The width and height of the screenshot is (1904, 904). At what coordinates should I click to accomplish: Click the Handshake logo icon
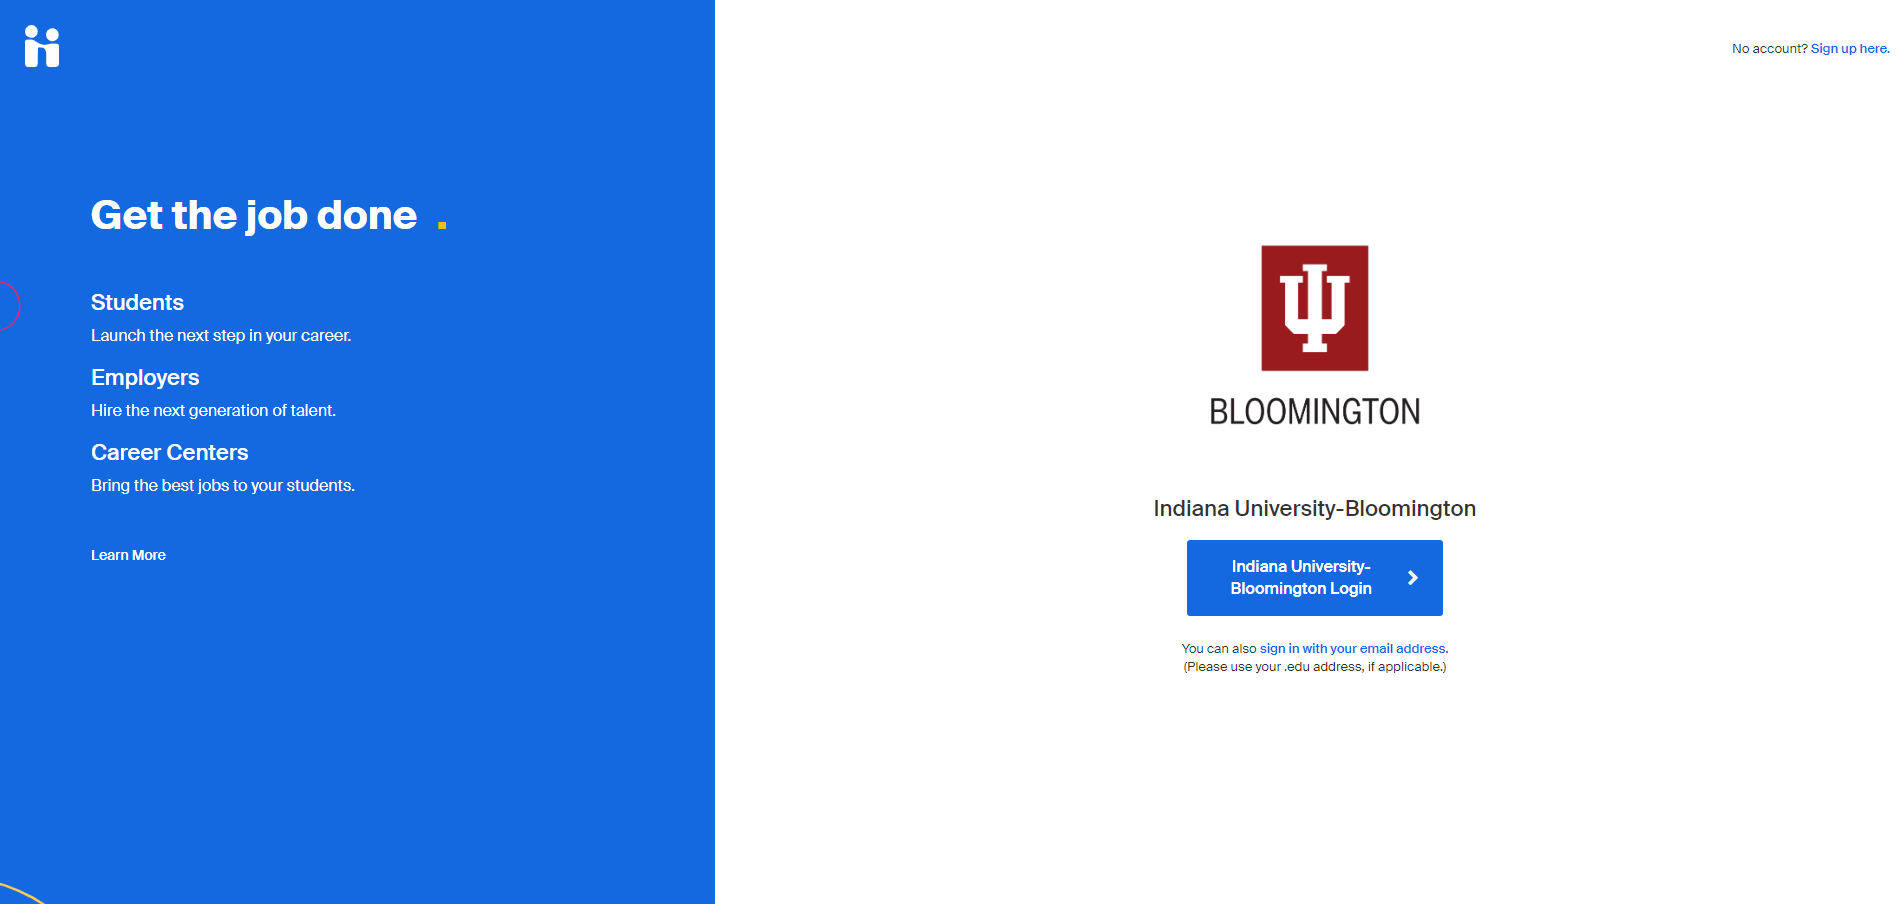42,46
